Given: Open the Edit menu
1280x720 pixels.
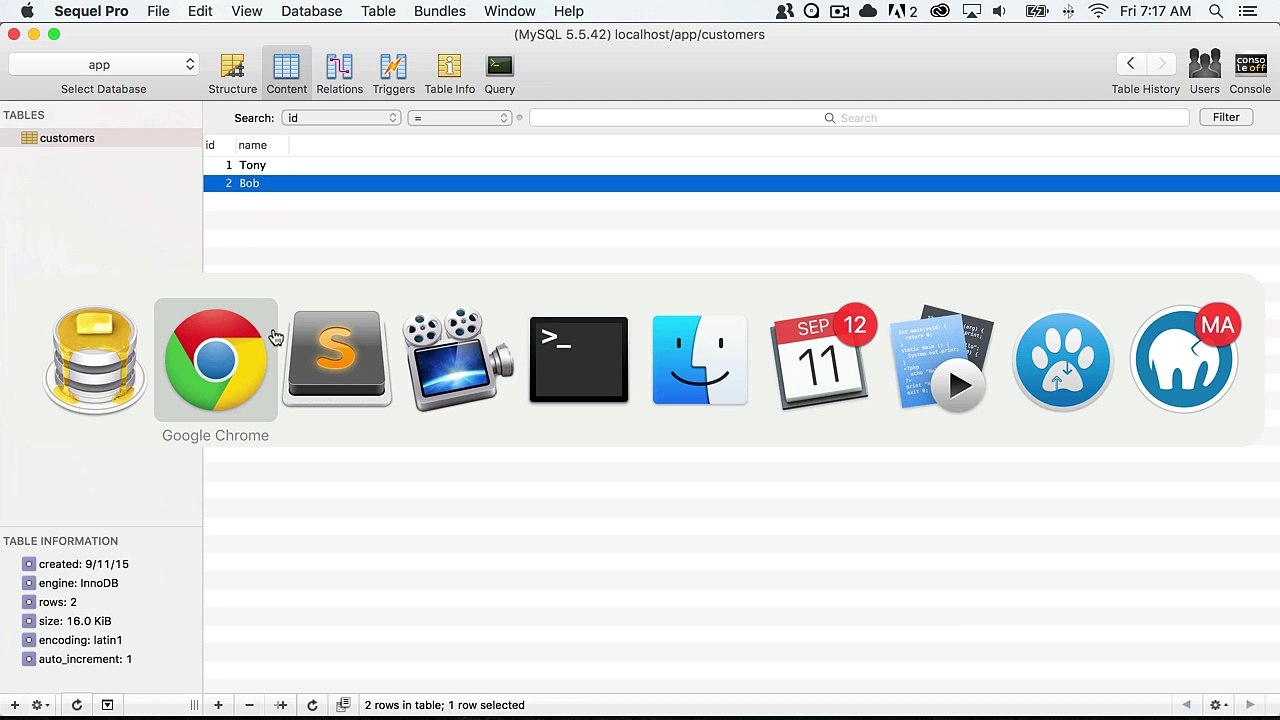Looking at the screenshot, I should click(200, 11).
